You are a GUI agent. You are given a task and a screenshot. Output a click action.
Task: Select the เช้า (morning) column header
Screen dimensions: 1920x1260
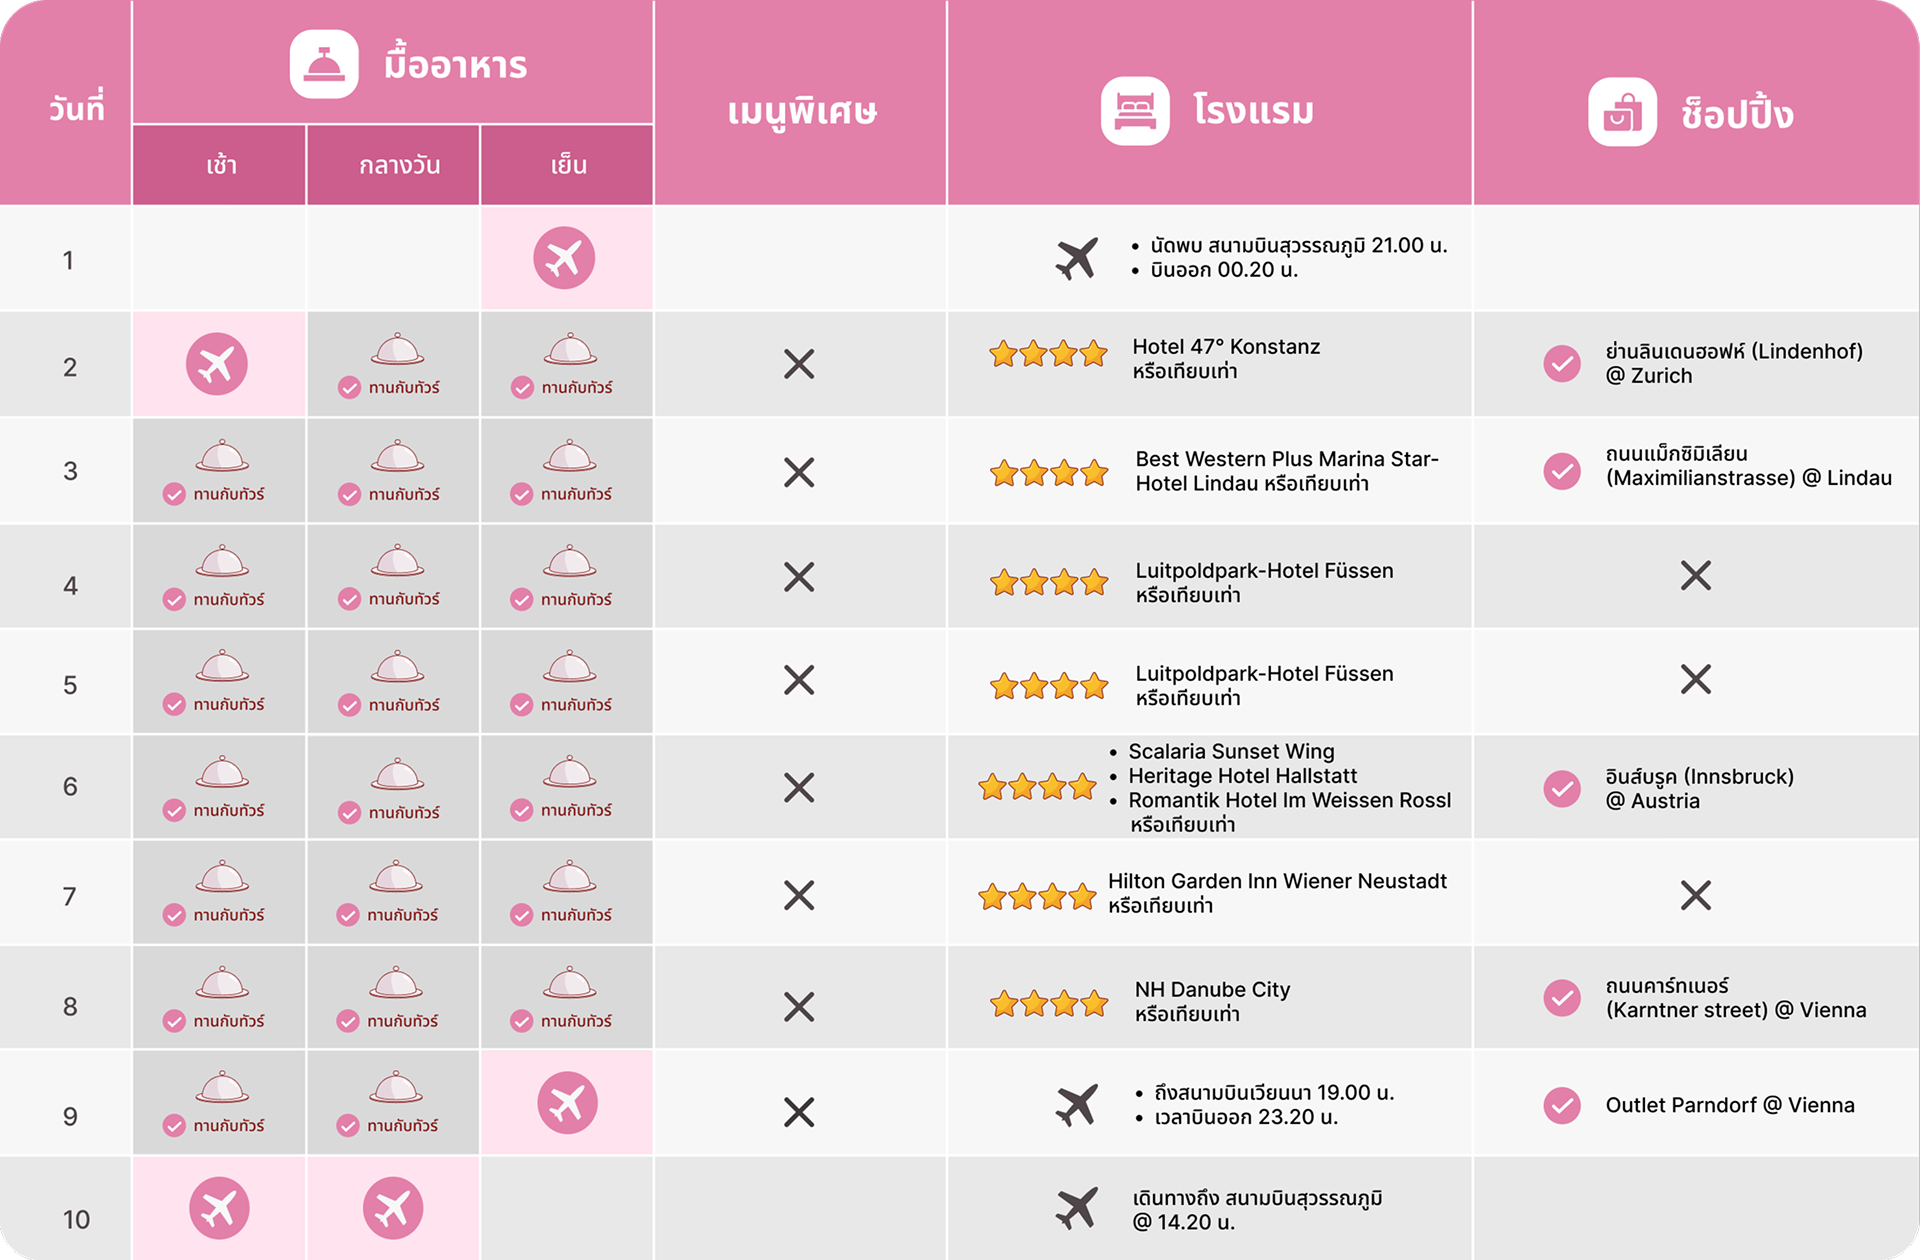[221, 166]
